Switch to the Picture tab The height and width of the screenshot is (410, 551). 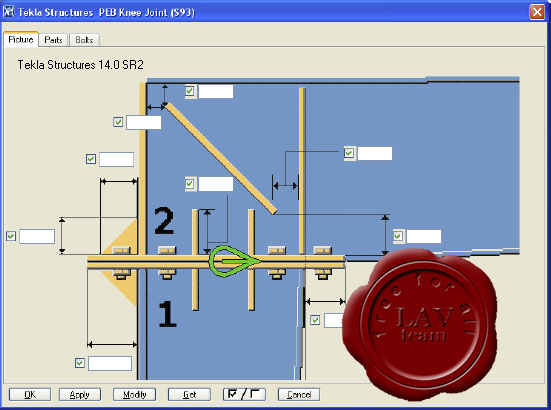point(21,39)
